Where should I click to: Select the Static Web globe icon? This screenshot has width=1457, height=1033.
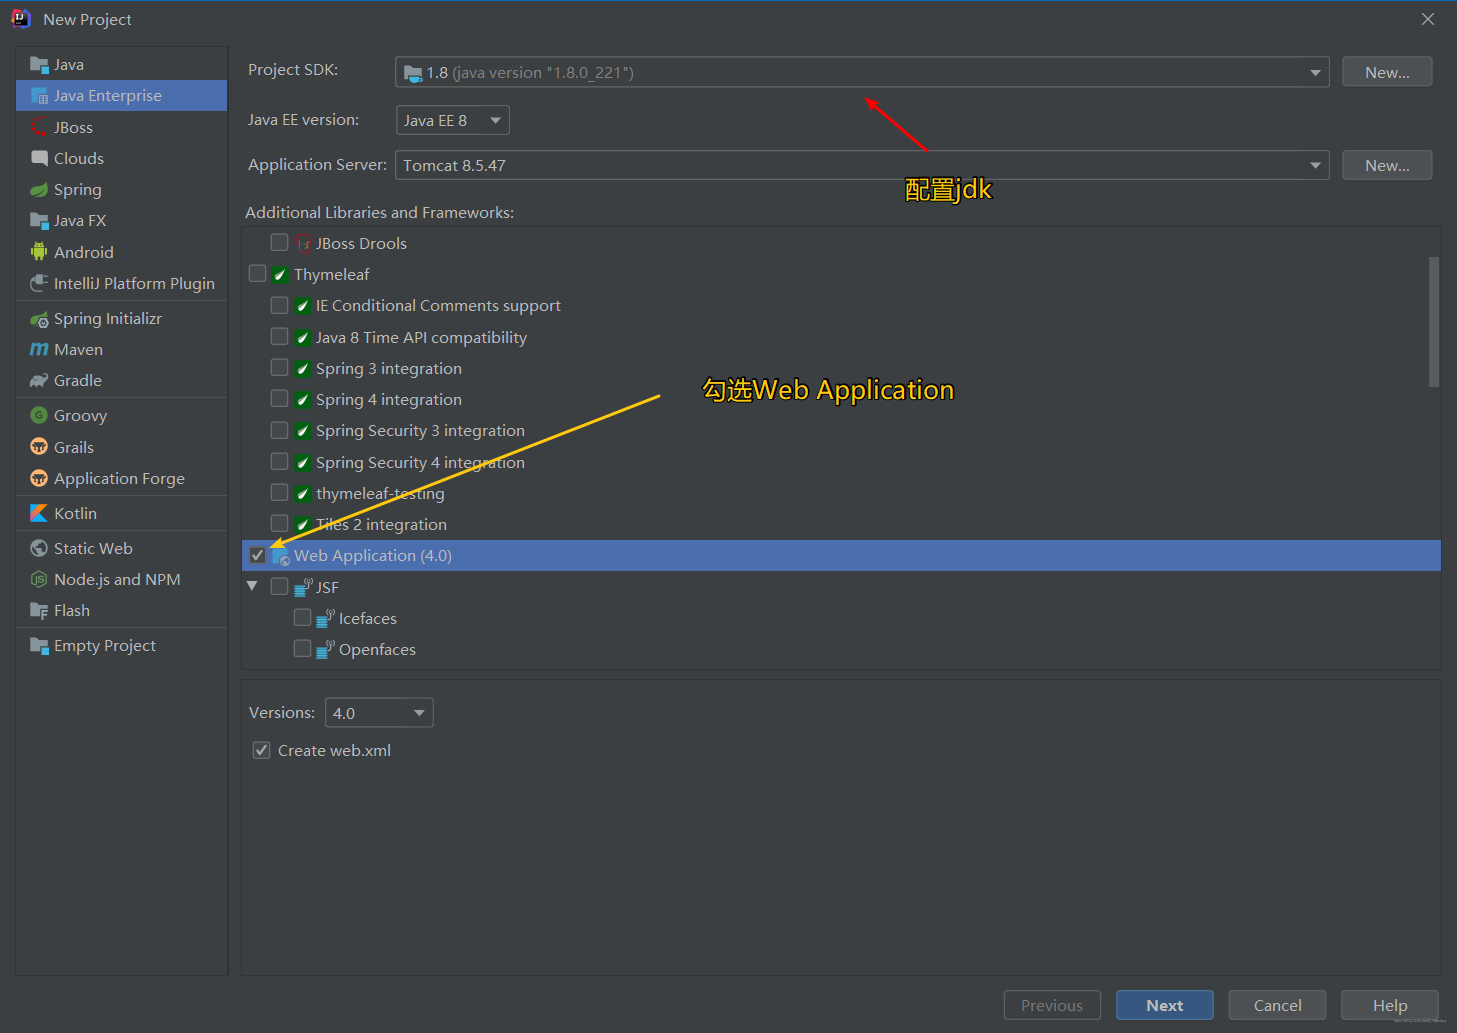click(x=39, y=548)
